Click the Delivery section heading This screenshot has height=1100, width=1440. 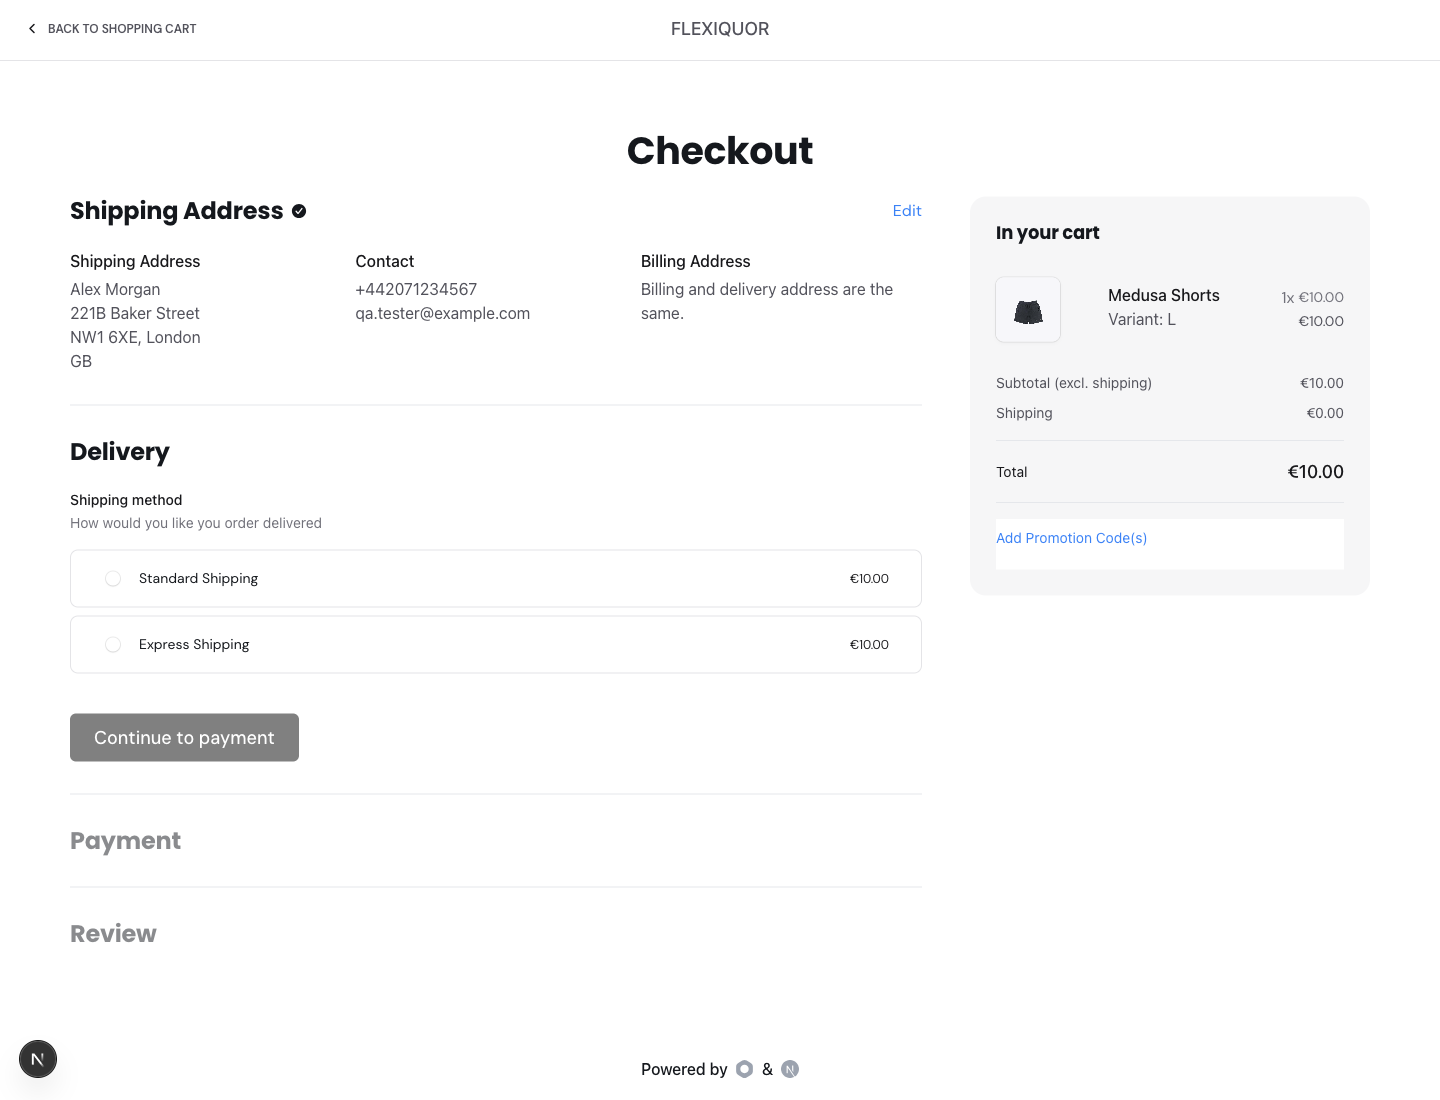point(120,452)
